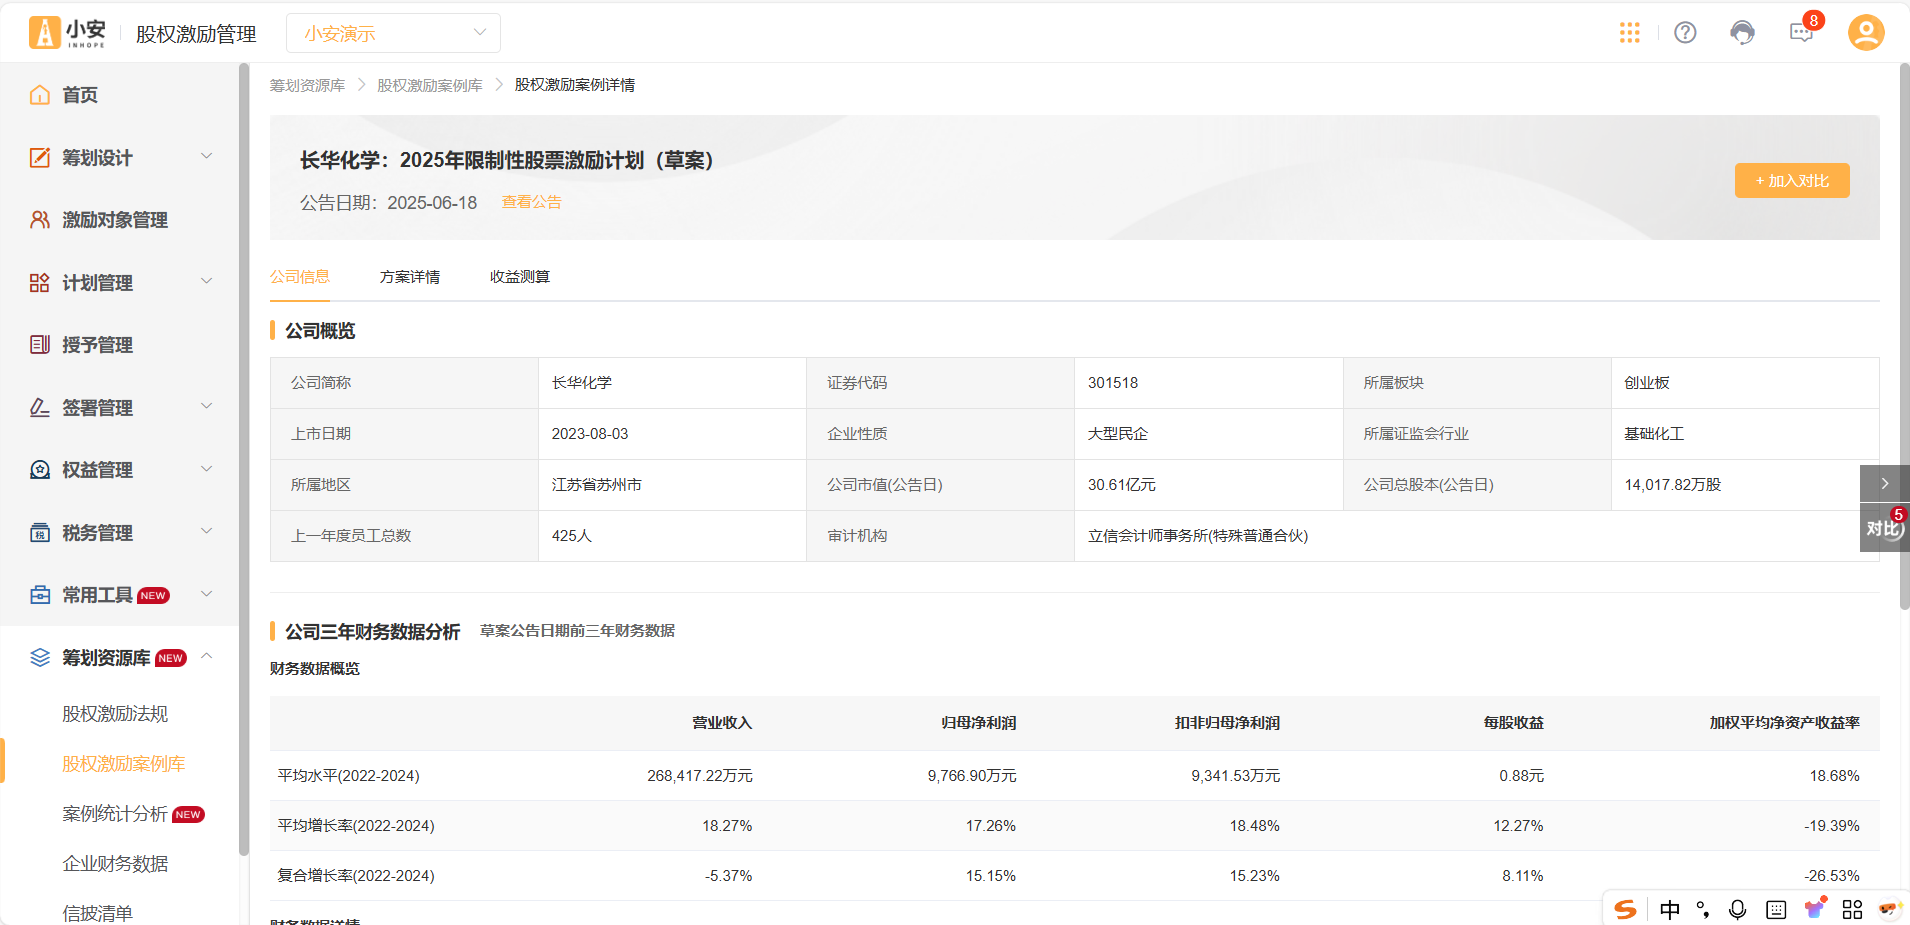
Task: Switch to the 公司信息 tab
Action: tap(300, 277)
